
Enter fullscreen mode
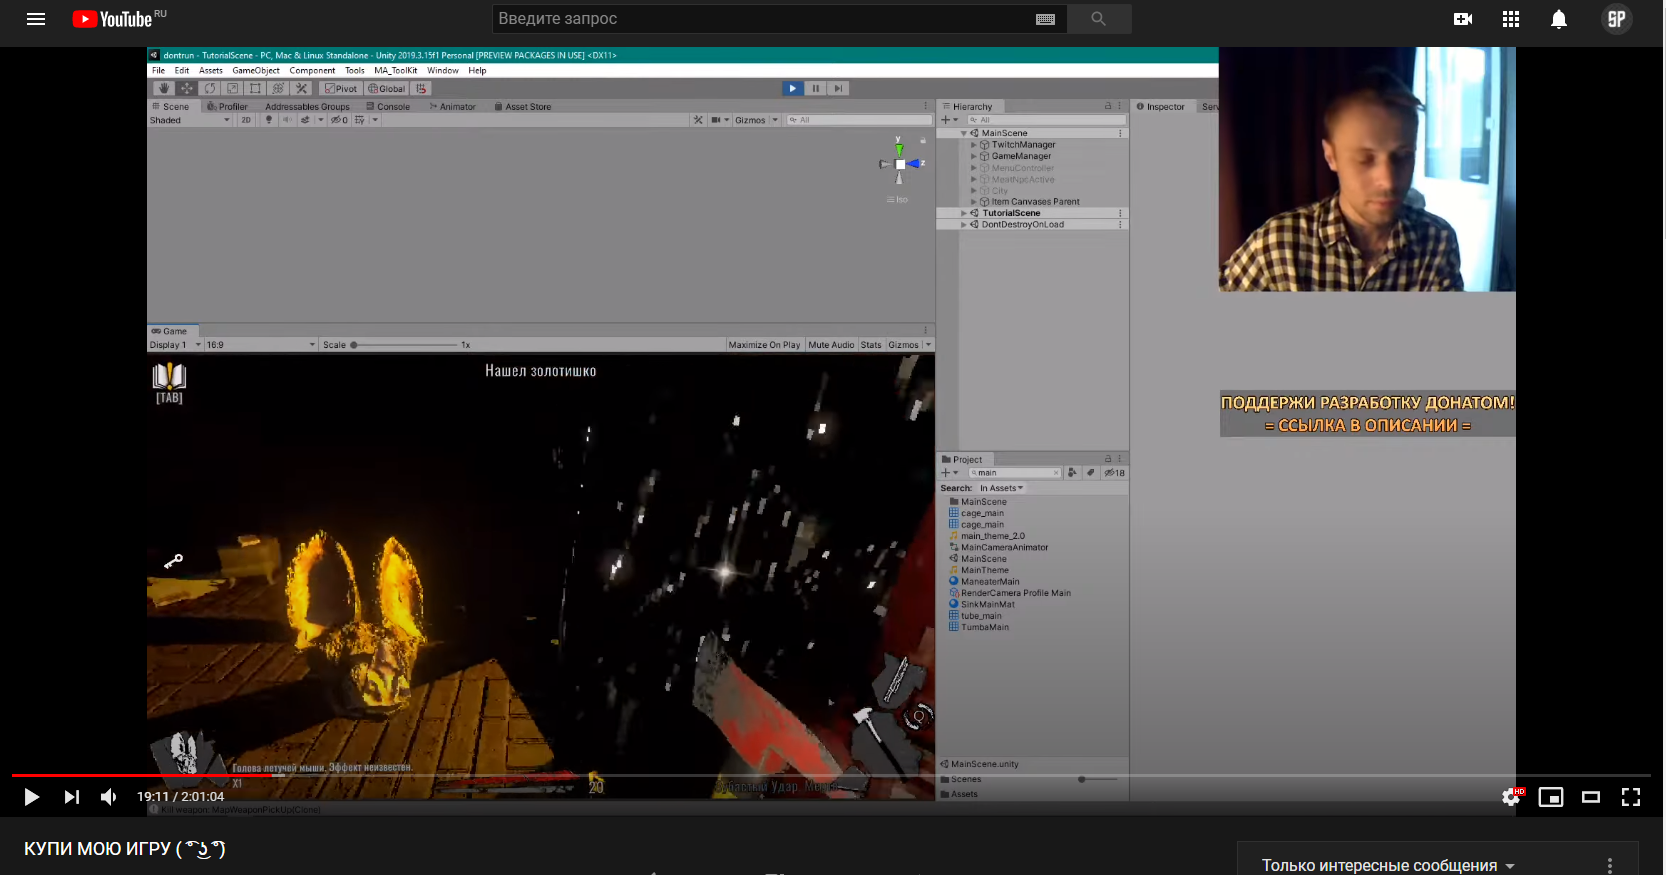click(1631, 797)
